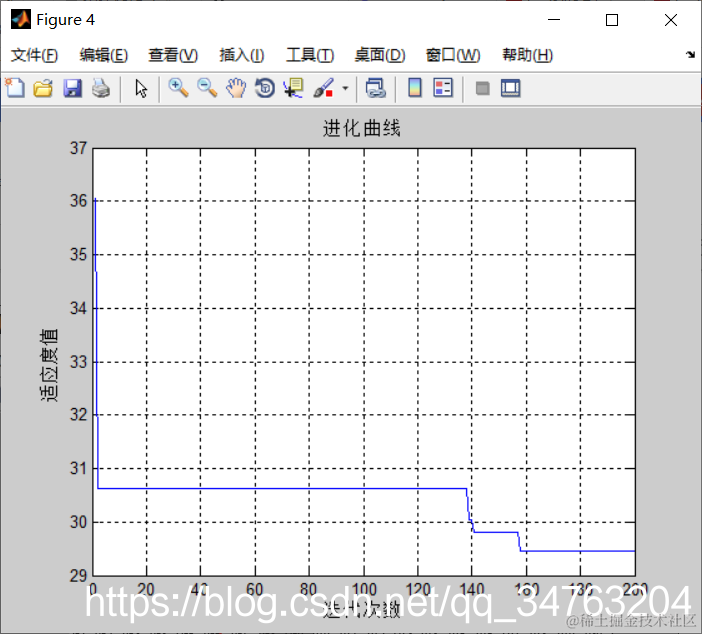The height and width of the screenshot is (634, 702).
Task: Click Show Plot Tools and Dock icon
Action: pyautogui.click(x=510, y=88)
